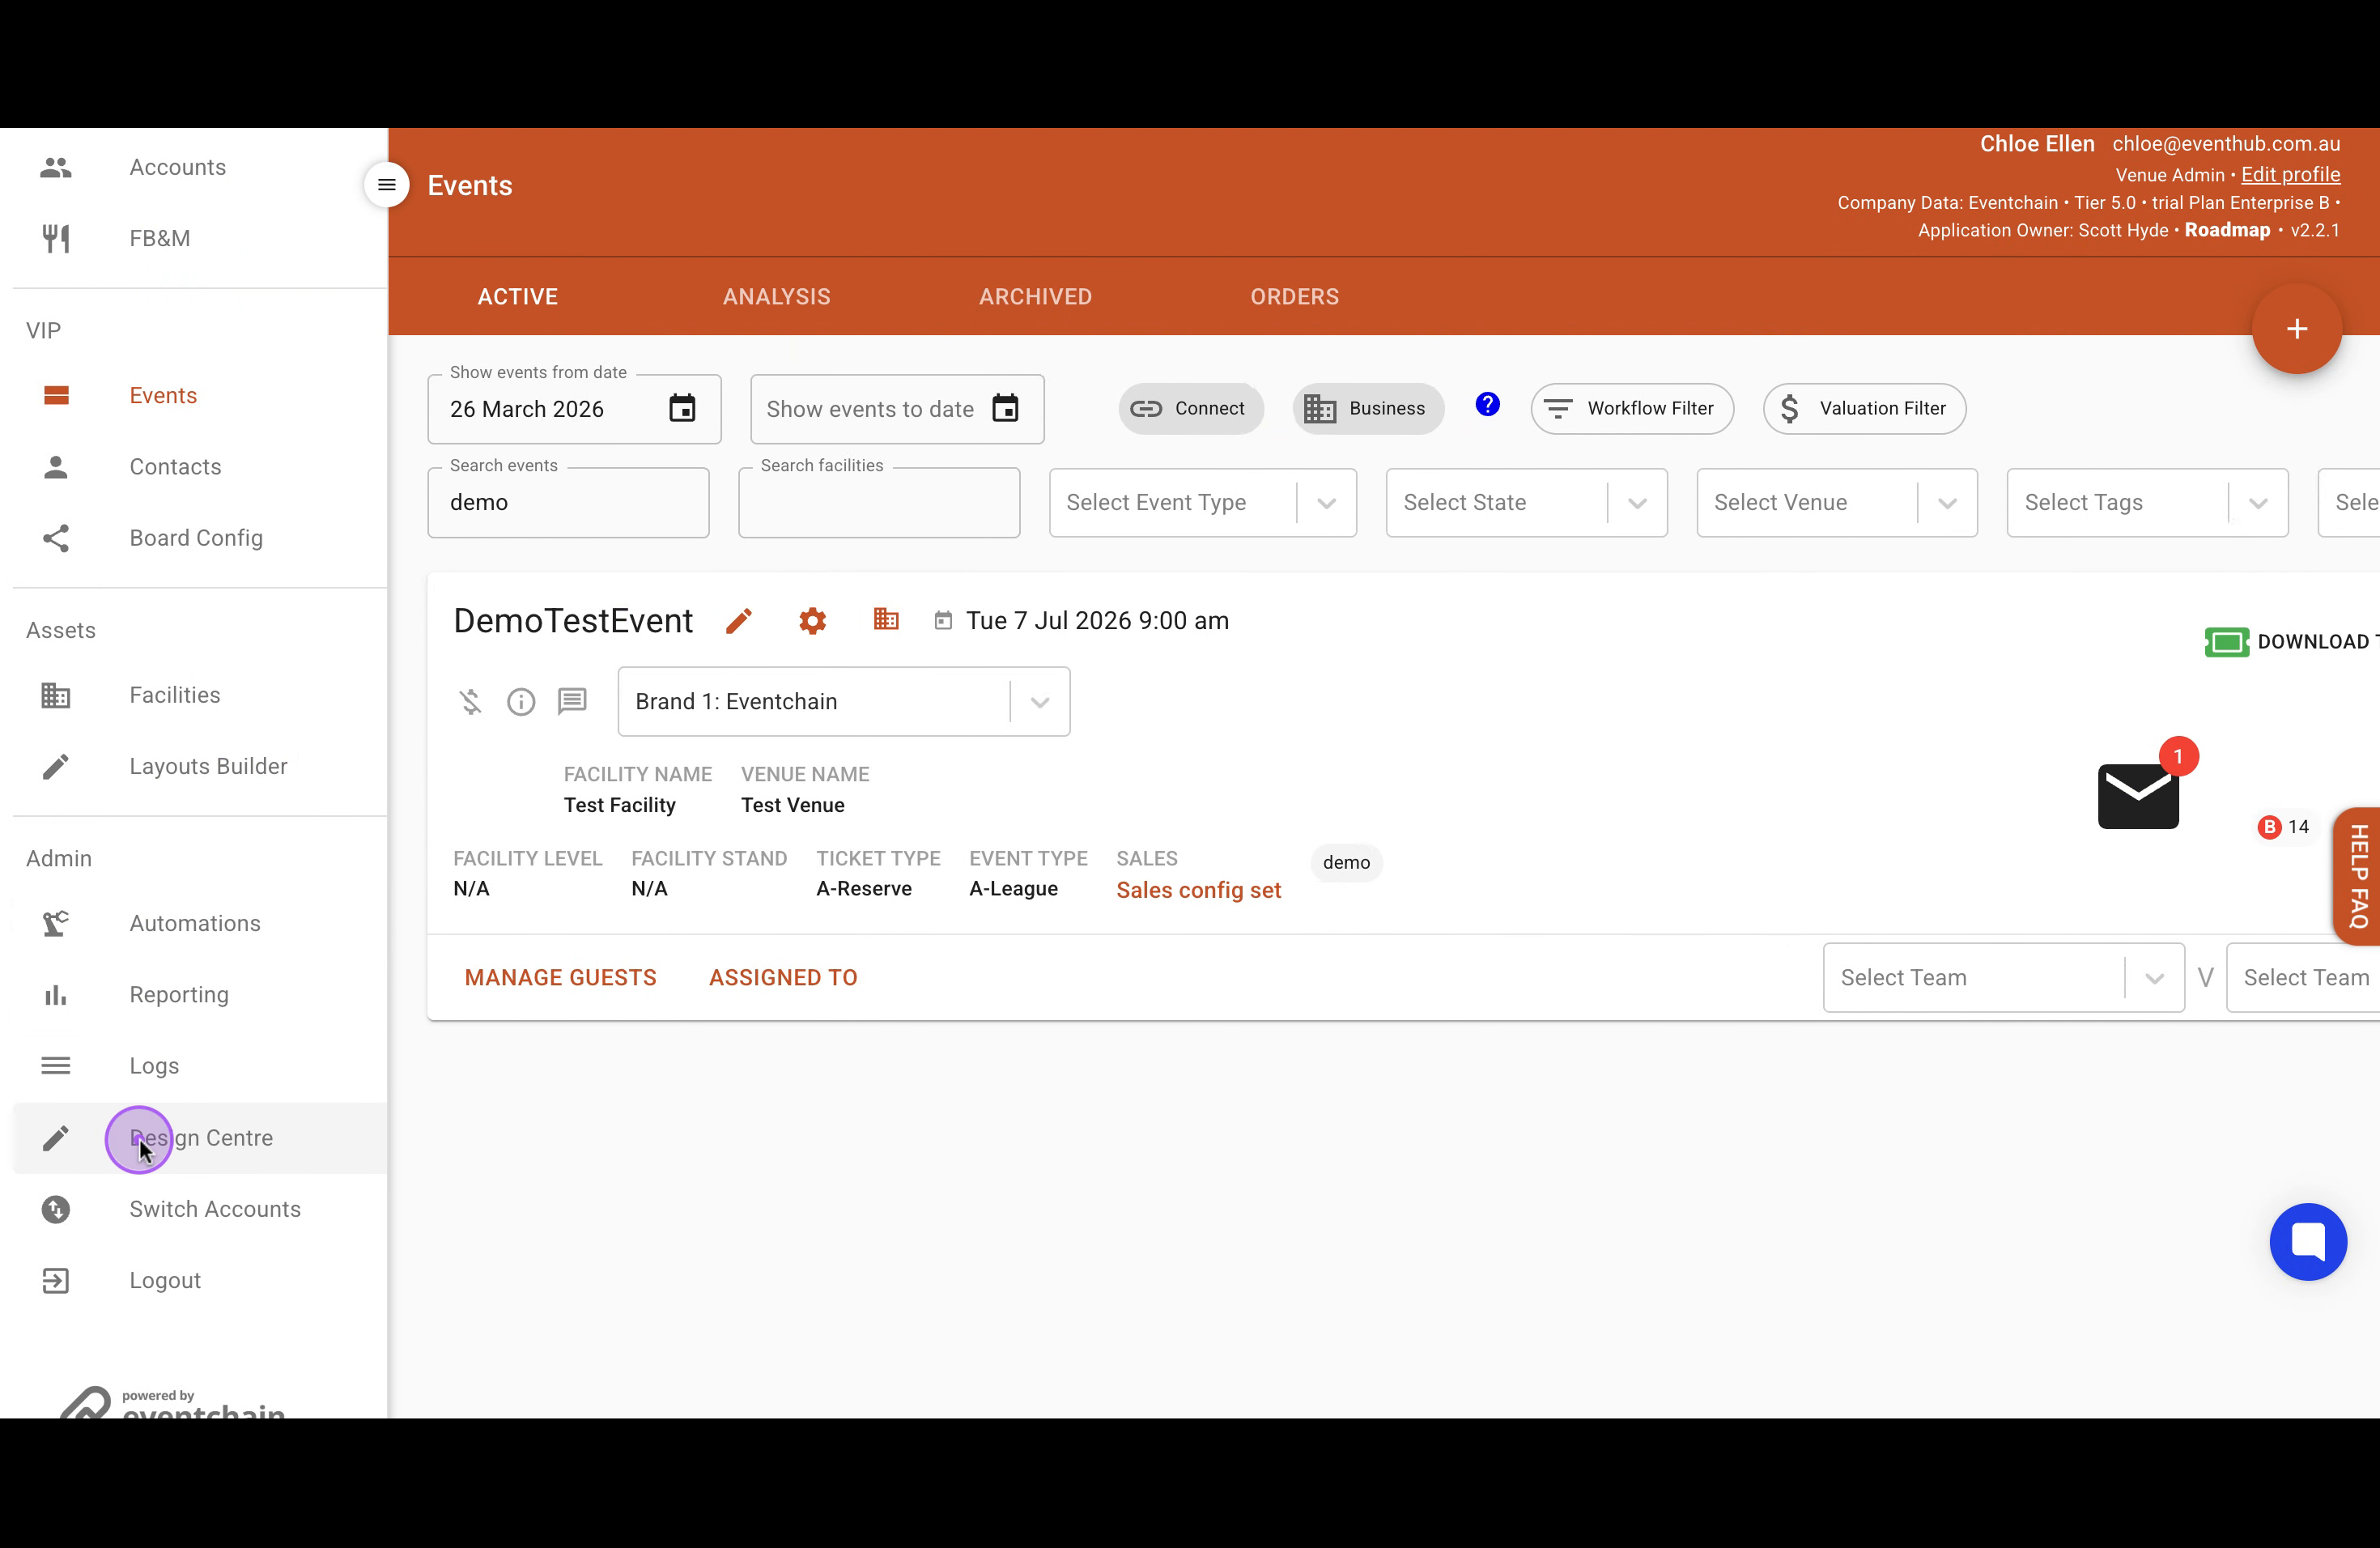
Task: Toggle the Workflow Filter chip
Action: [1632, 408]
